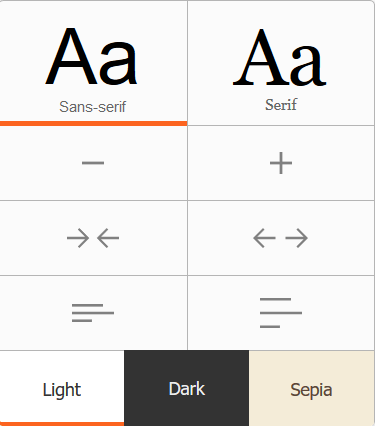Pick the beige Sepia swatch
This screenshot has width=375, height=426.
pyautogui.click(x=312, y=388)
